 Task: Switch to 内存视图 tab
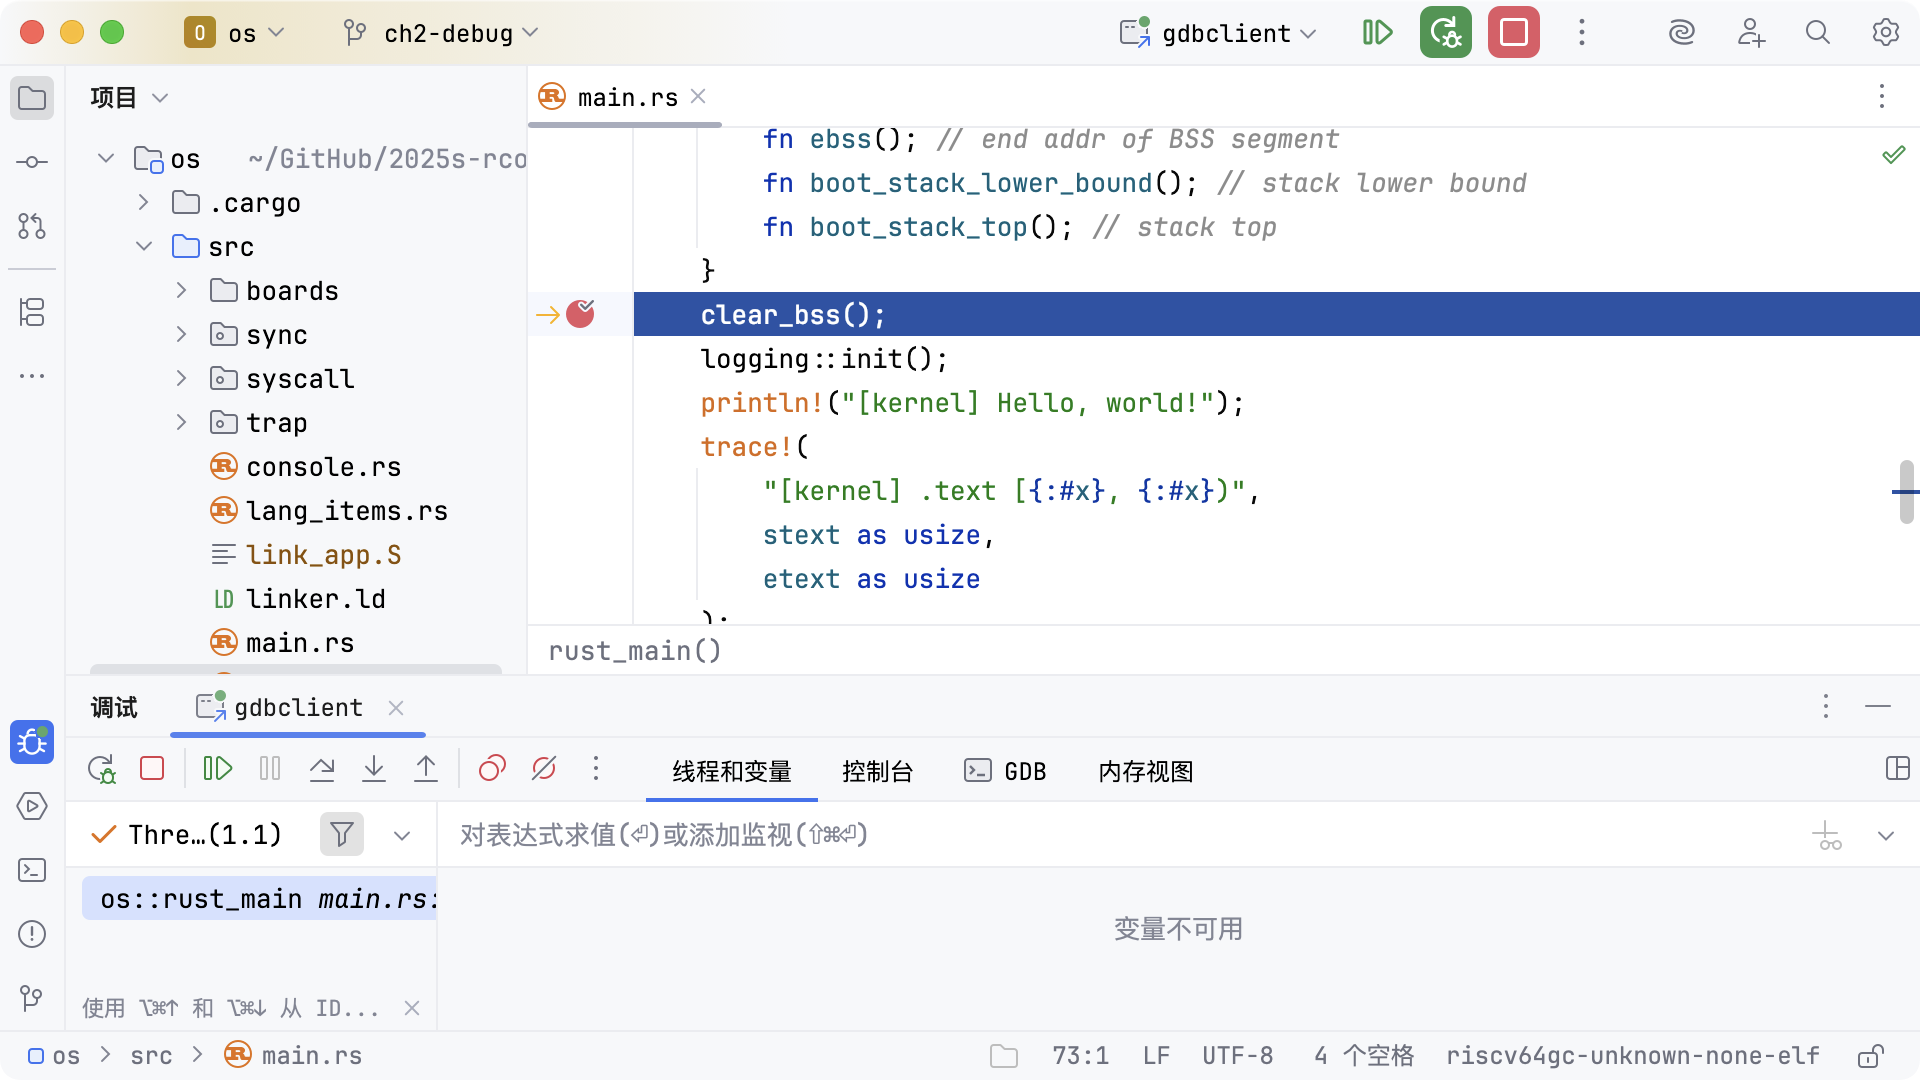pyautogui.click(x=1145, y=771)
